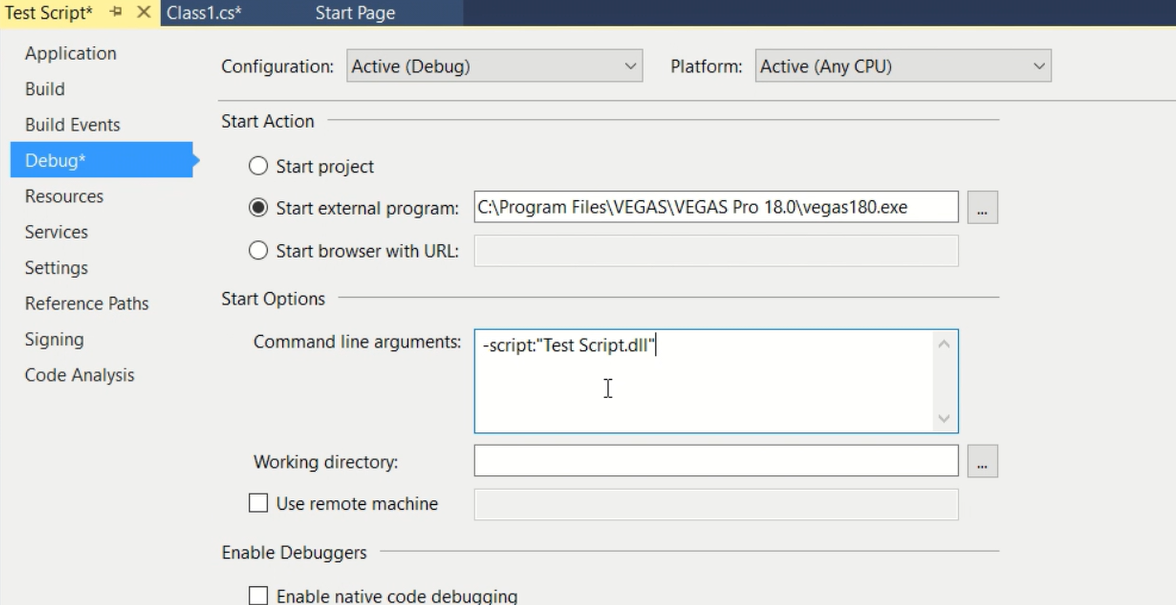Open the Configuration dropdown
1176x605 pixels.
click(494, 67)
